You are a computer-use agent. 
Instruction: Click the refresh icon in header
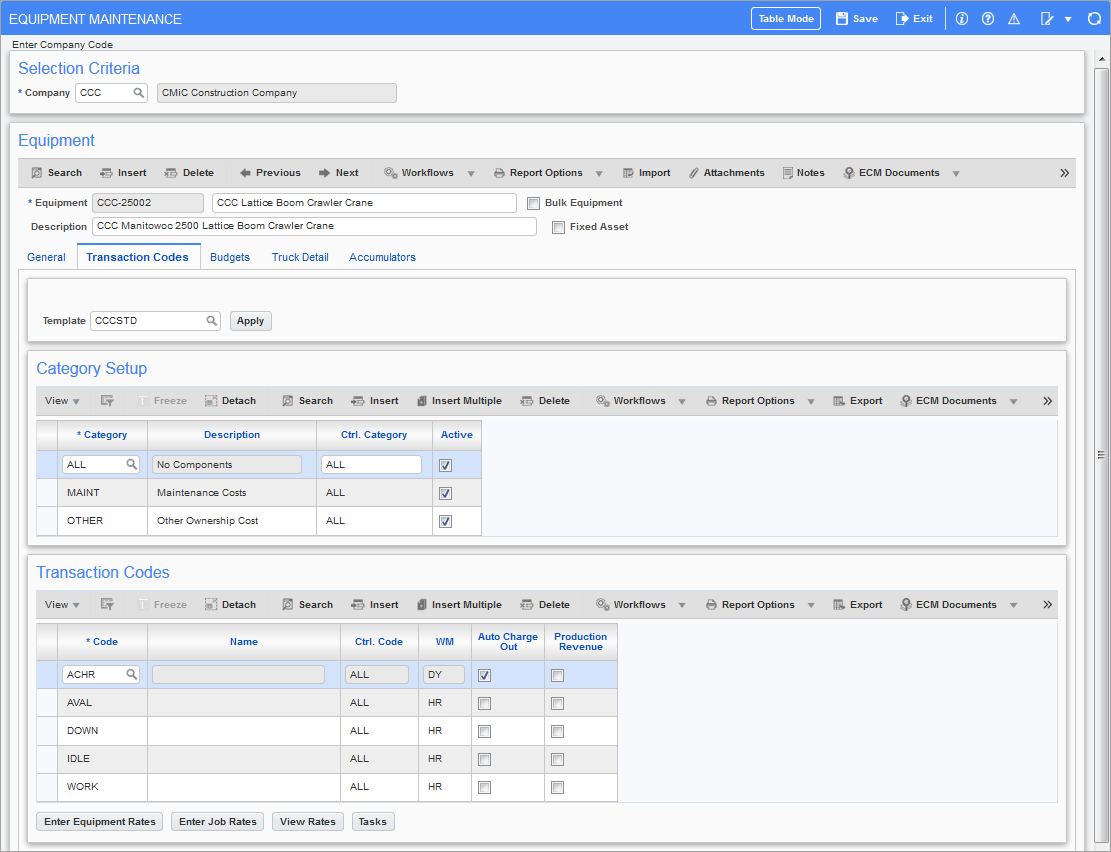(1094, 19)
